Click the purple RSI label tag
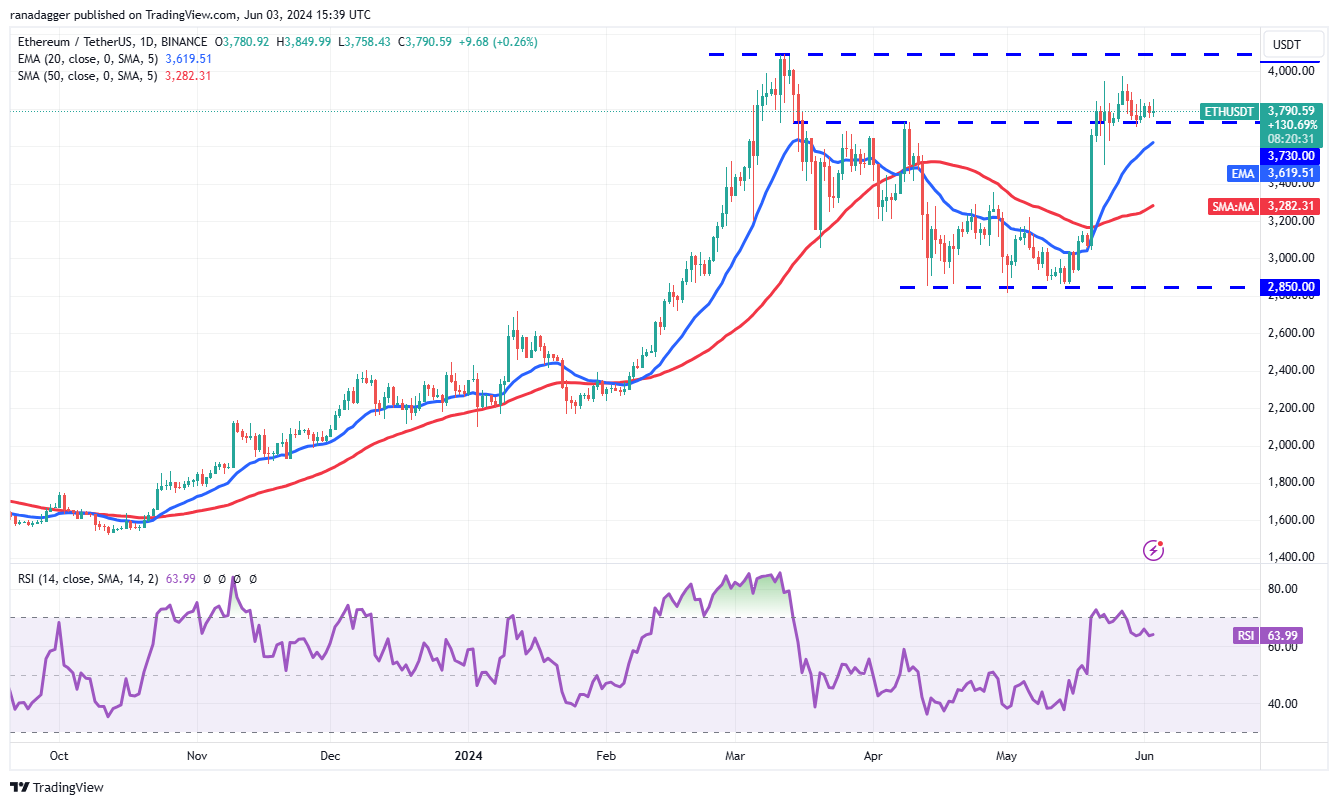 (1245, 635)
